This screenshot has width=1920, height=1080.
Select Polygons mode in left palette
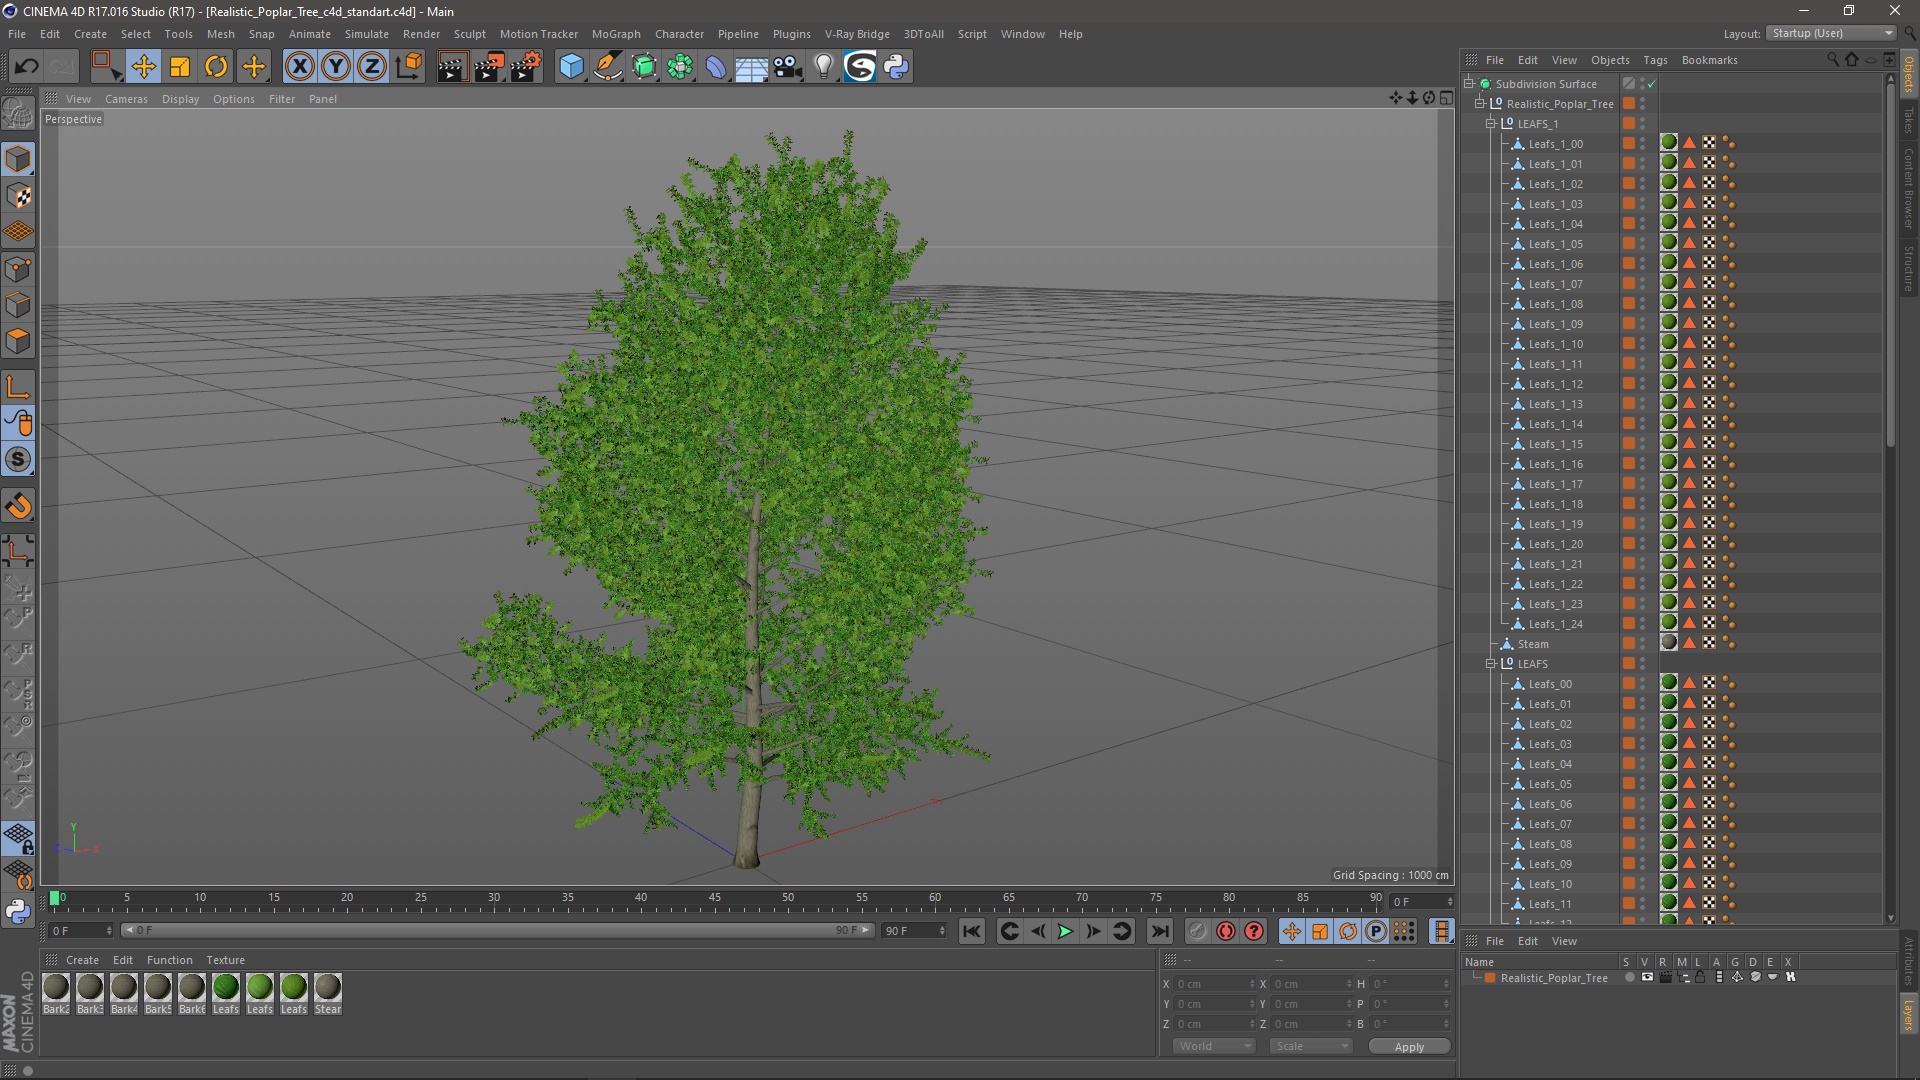point(18,342)
